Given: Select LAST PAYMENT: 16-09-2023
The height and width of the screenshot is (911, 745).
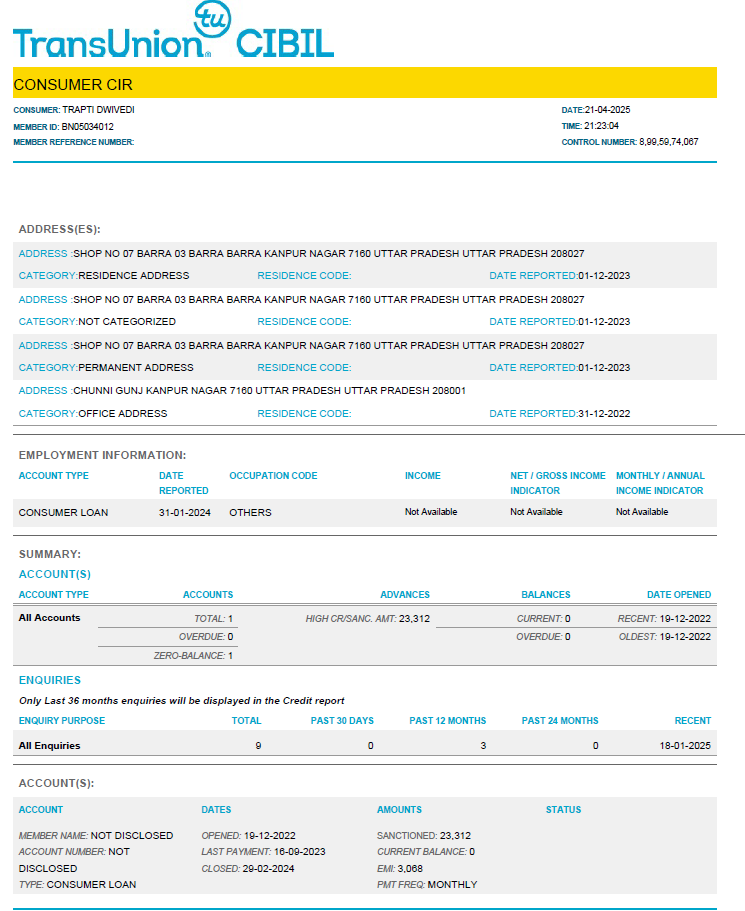Looking at the screenshot, I should pyautogui.click(x=263, y=852).
